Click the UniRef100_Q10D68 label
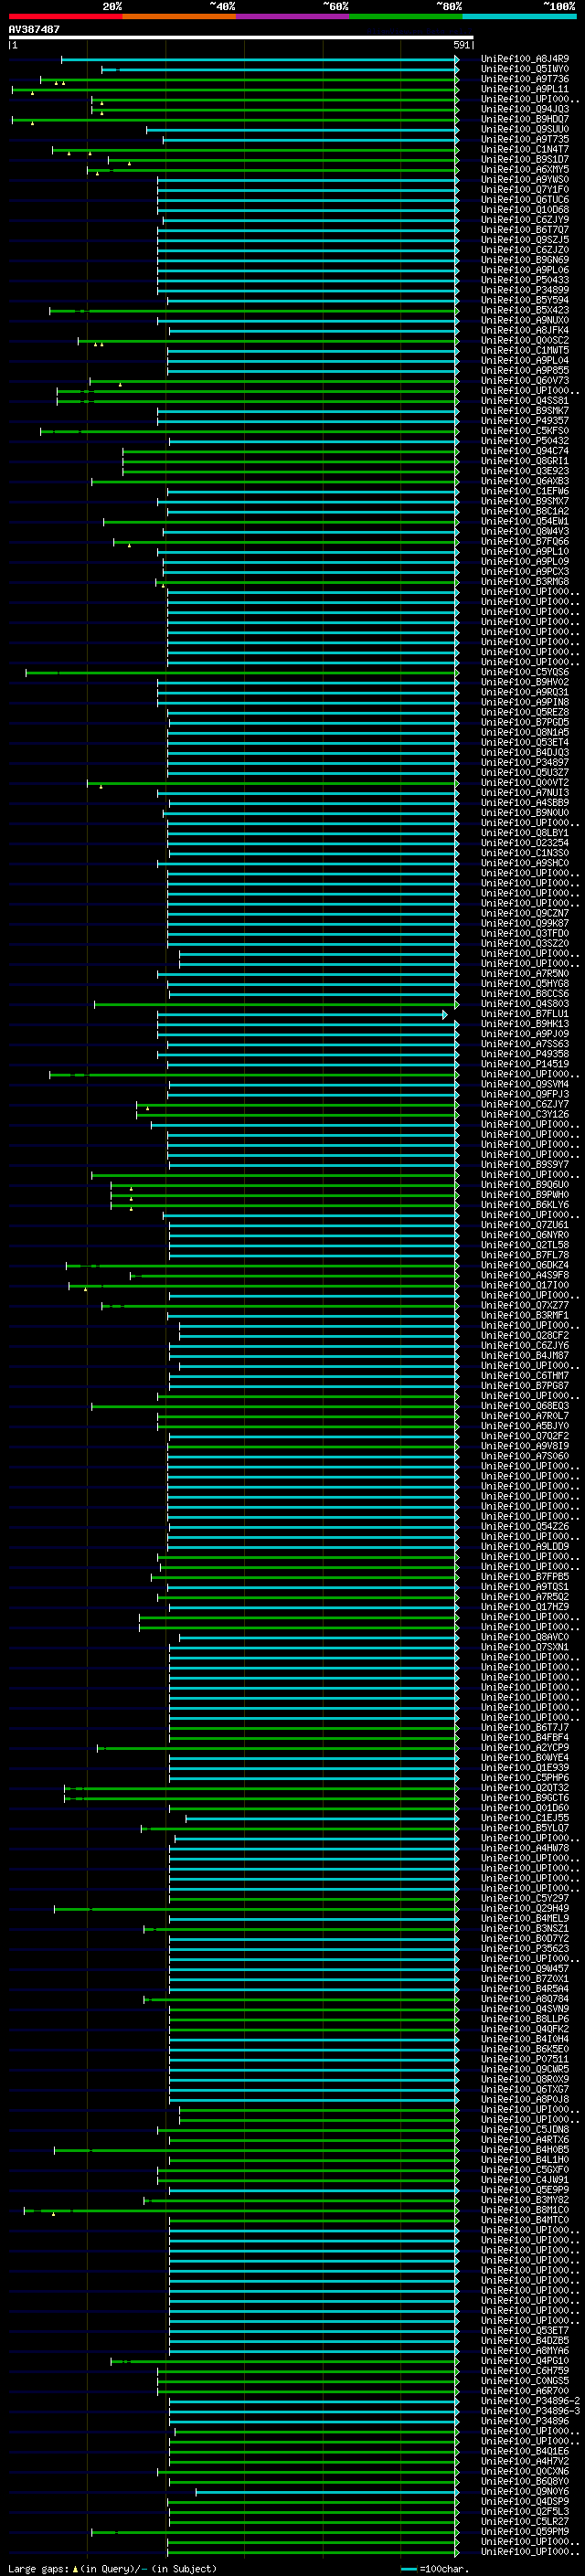Image resolution: width=585 pixels, height=2576 pixels. (x=525, y=210)
